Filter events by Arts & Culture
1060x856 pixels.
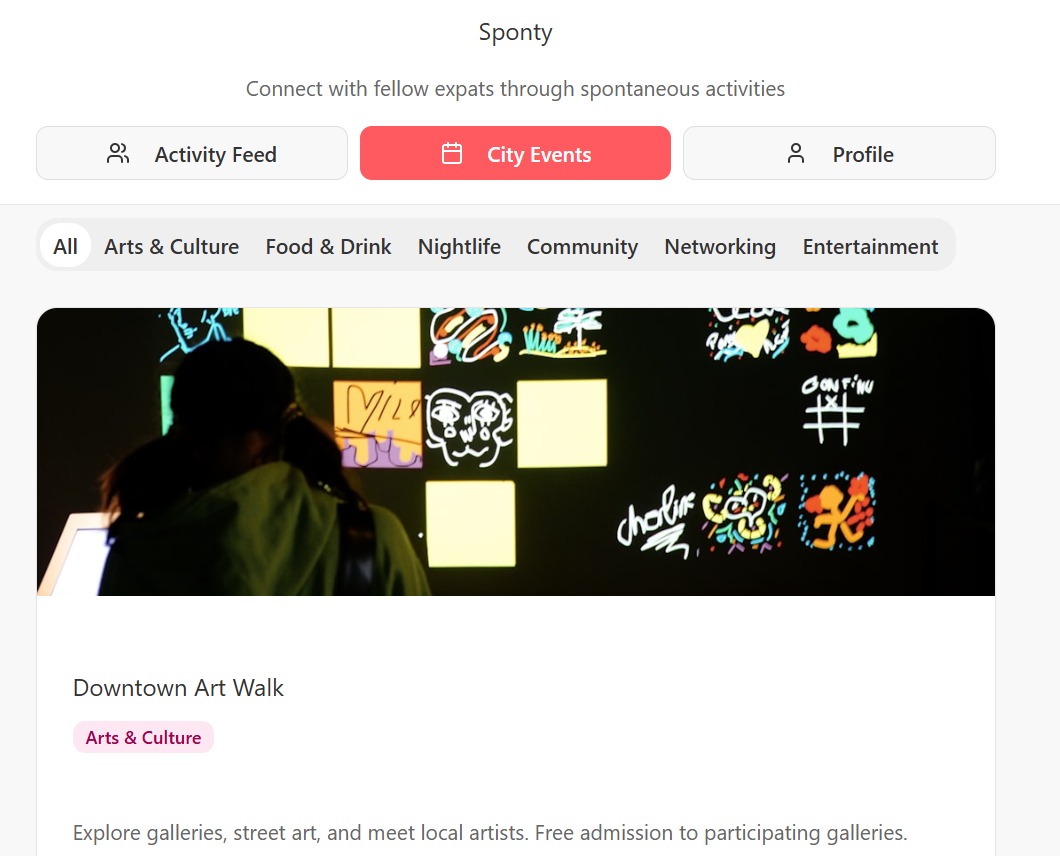171,246
